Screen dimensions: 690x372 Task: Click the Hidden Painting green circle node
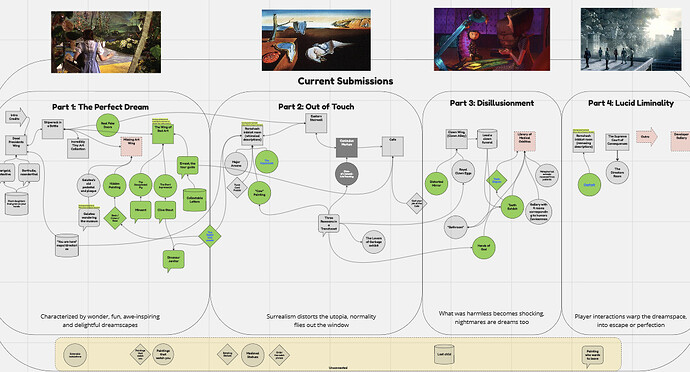coord(114,185)
